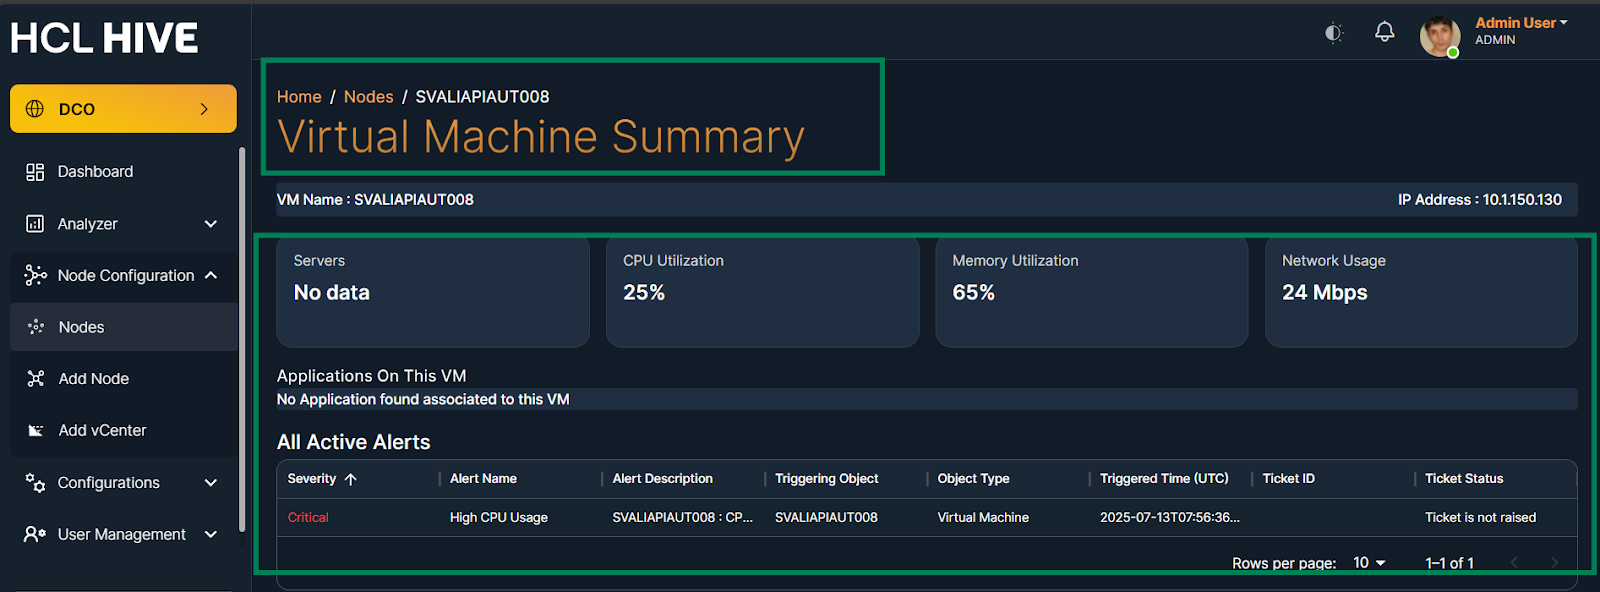Open the Nodes menu item

81,327
